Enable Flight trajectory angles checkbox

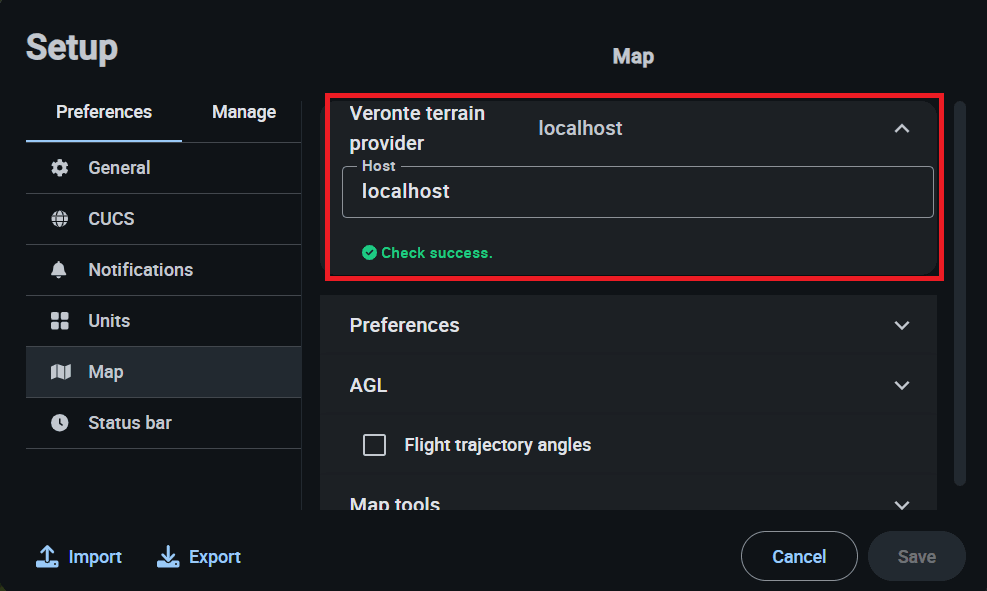(x=375, y=445)
